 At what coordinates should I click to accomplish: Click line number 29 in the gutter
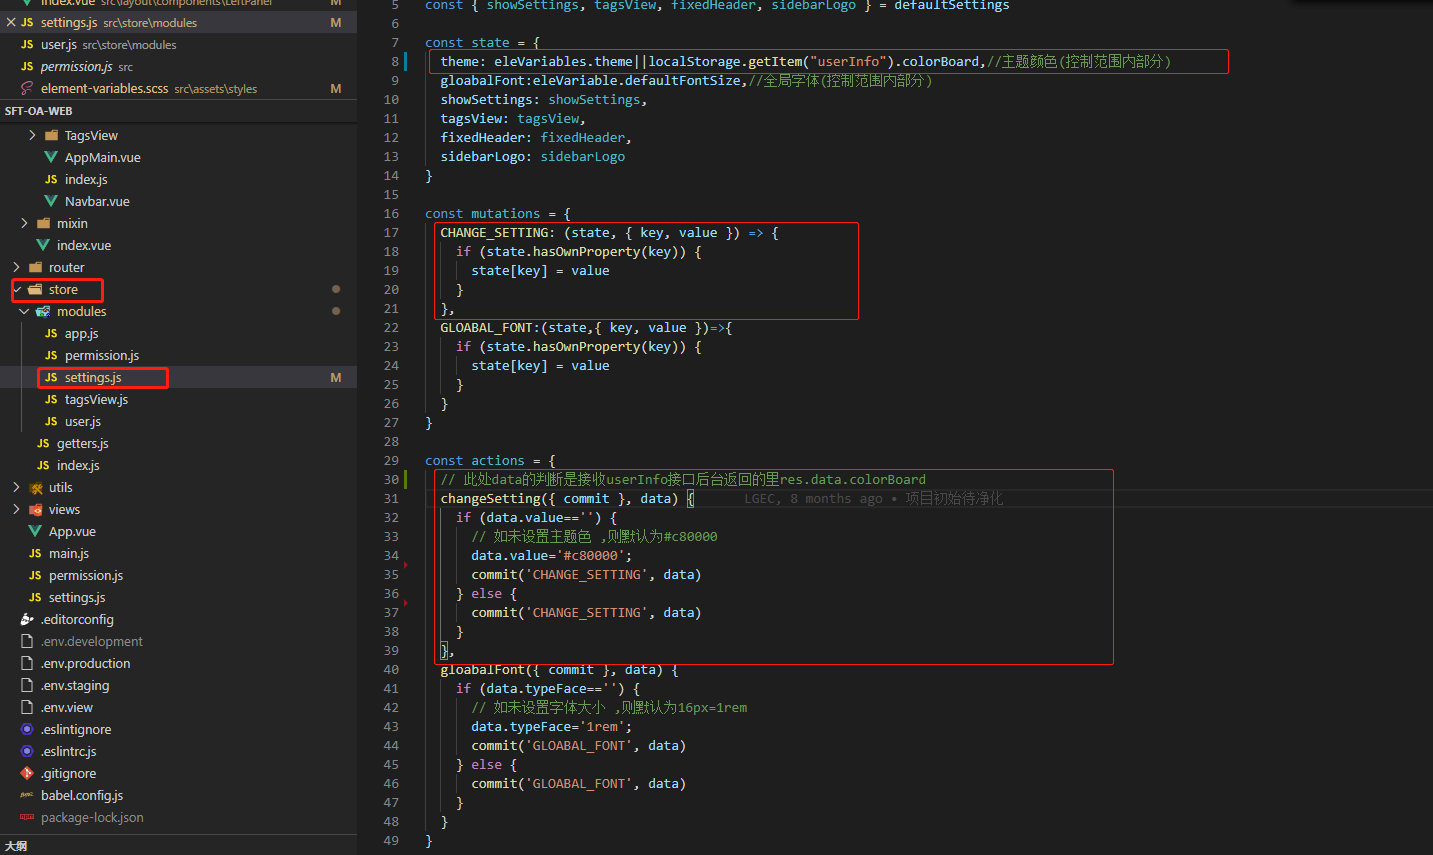pyautogui.click(x=391, y=460)
